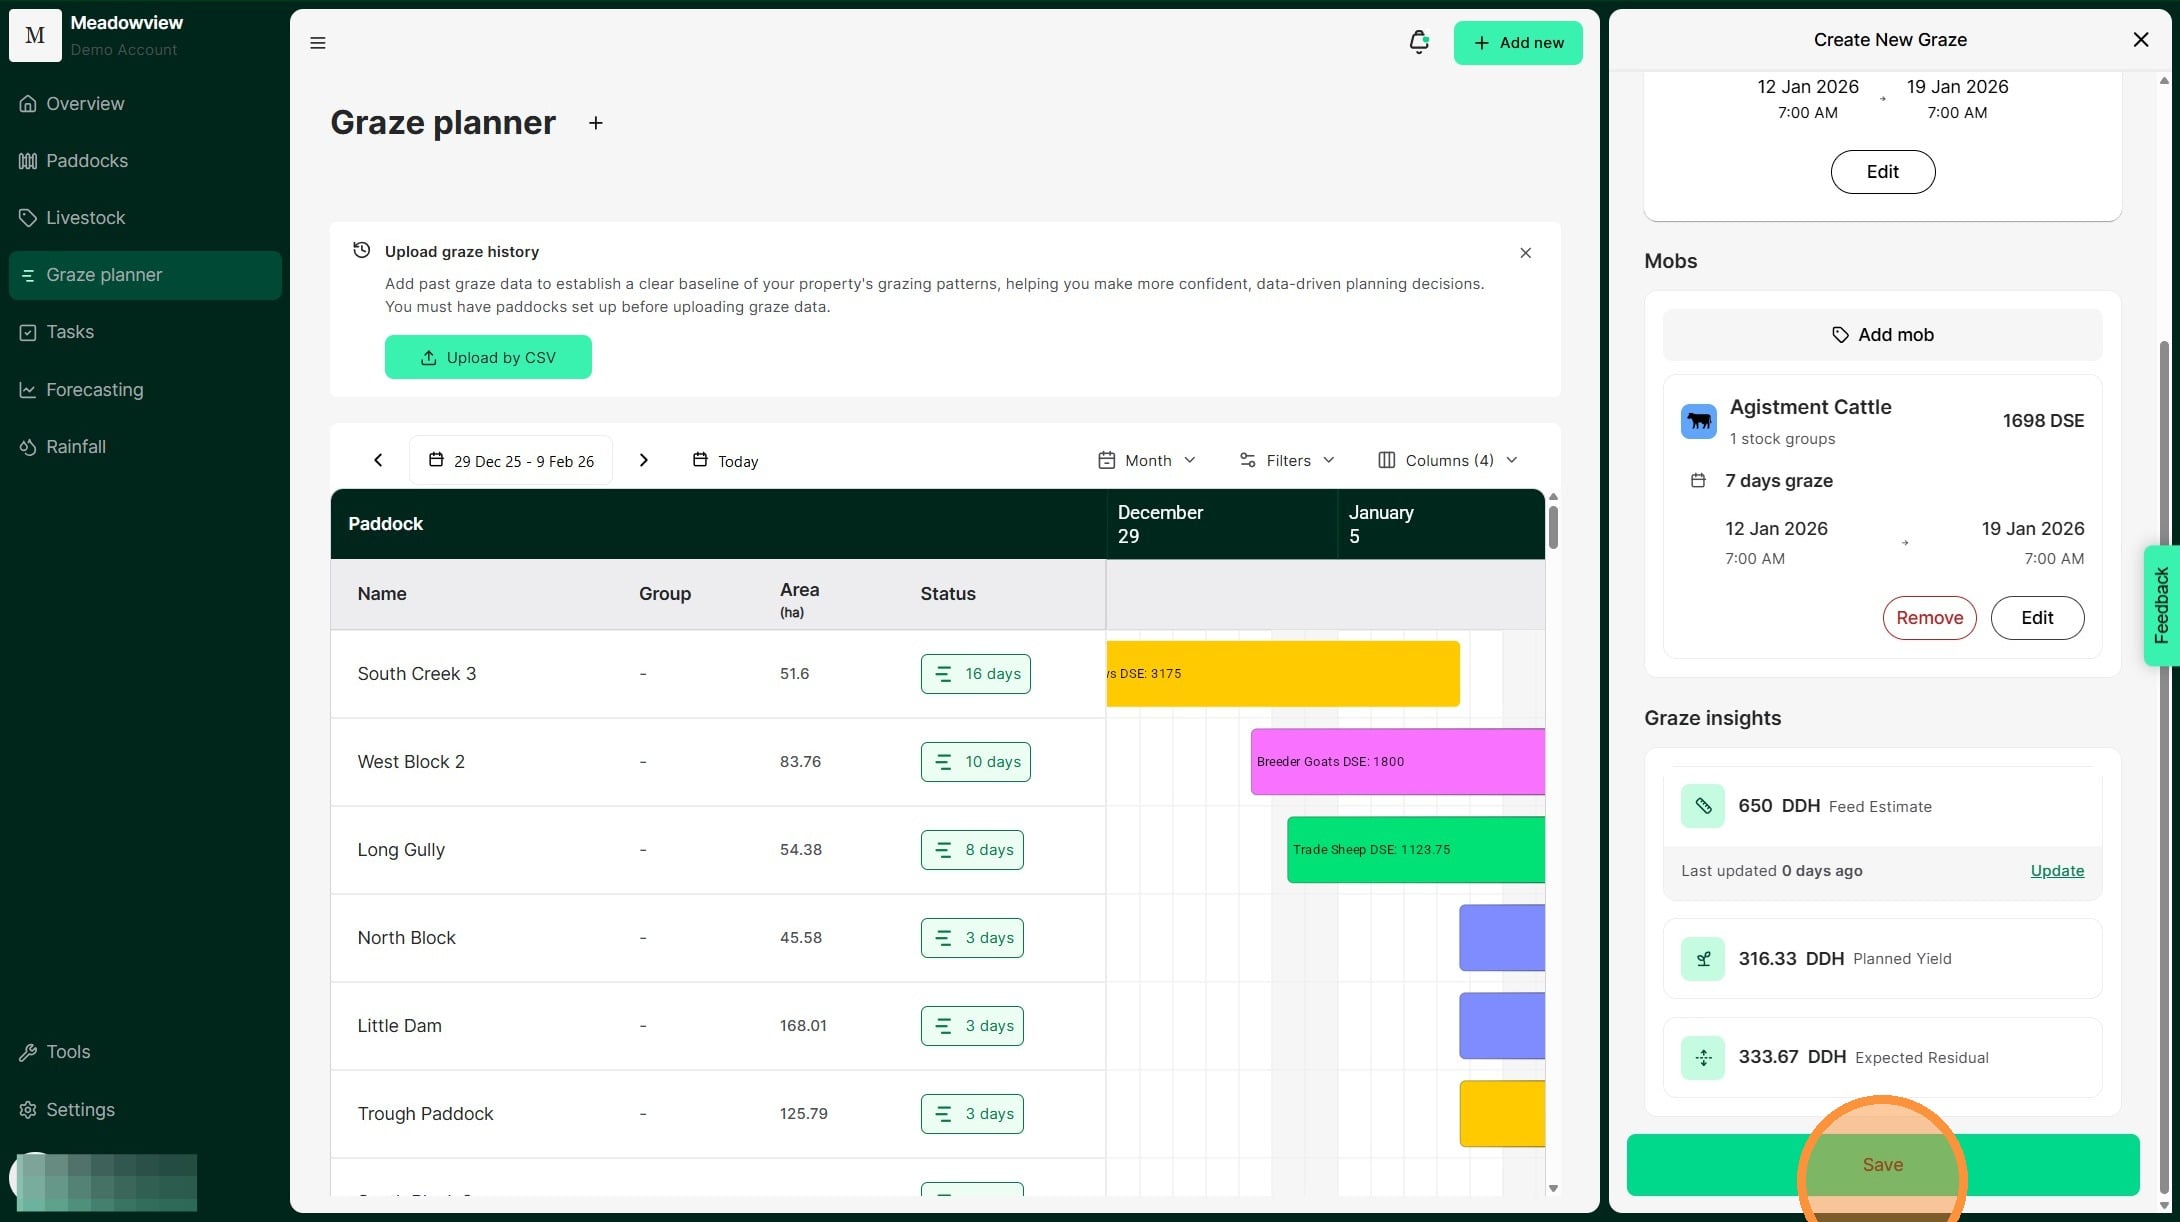
Task: Click the Upload by CSV button
Action: (x=488, y=357)
